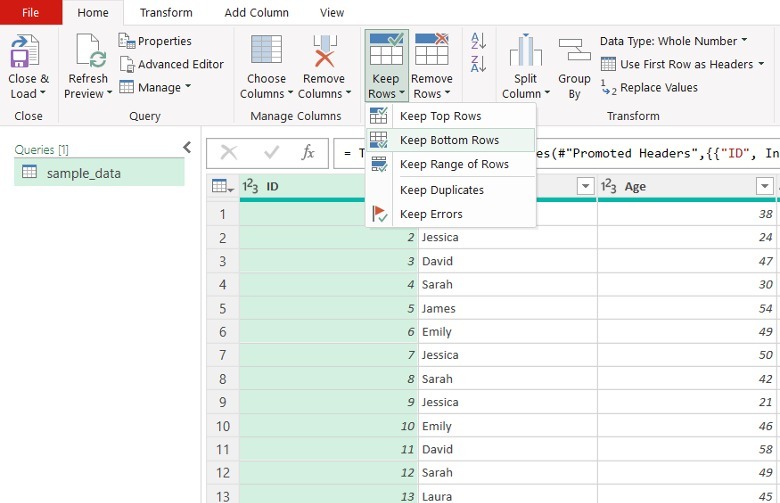This screenshot has height=503, width=780.
Task: Click the Split Column icon
Action: point(525,52)
